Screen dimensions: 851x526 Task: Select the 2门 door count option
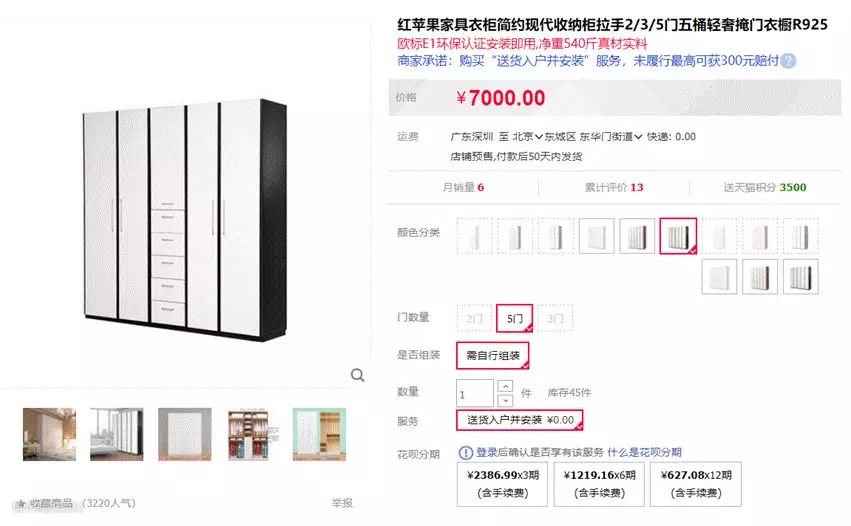(474, 318)
